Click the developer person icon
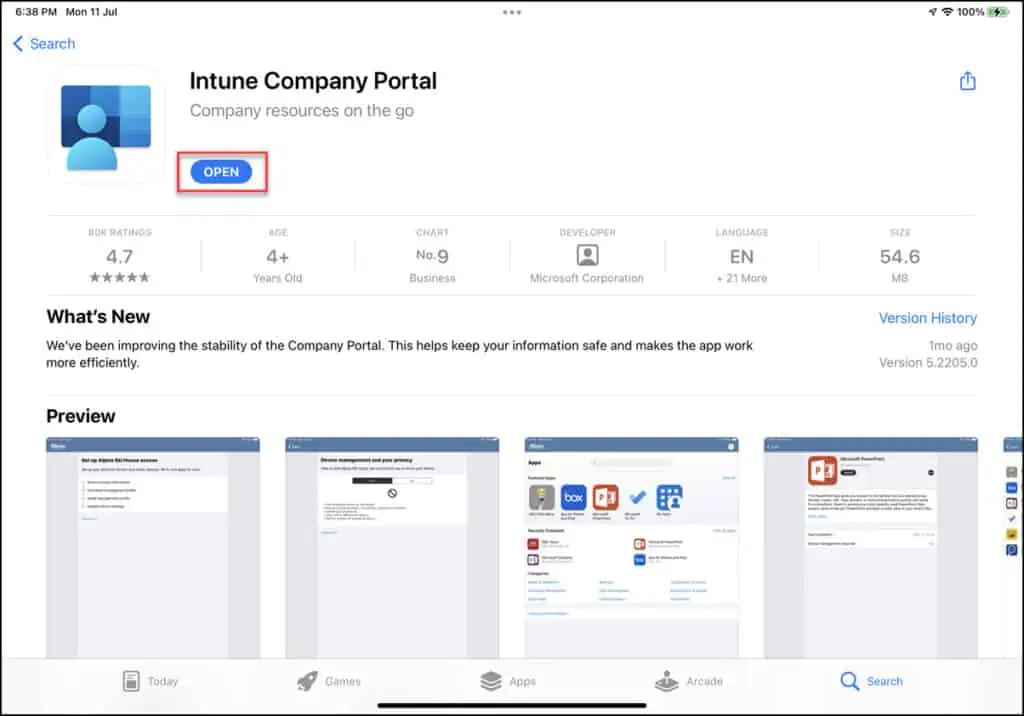Viewport: 1024px width, 716px height. click(587, 255)
